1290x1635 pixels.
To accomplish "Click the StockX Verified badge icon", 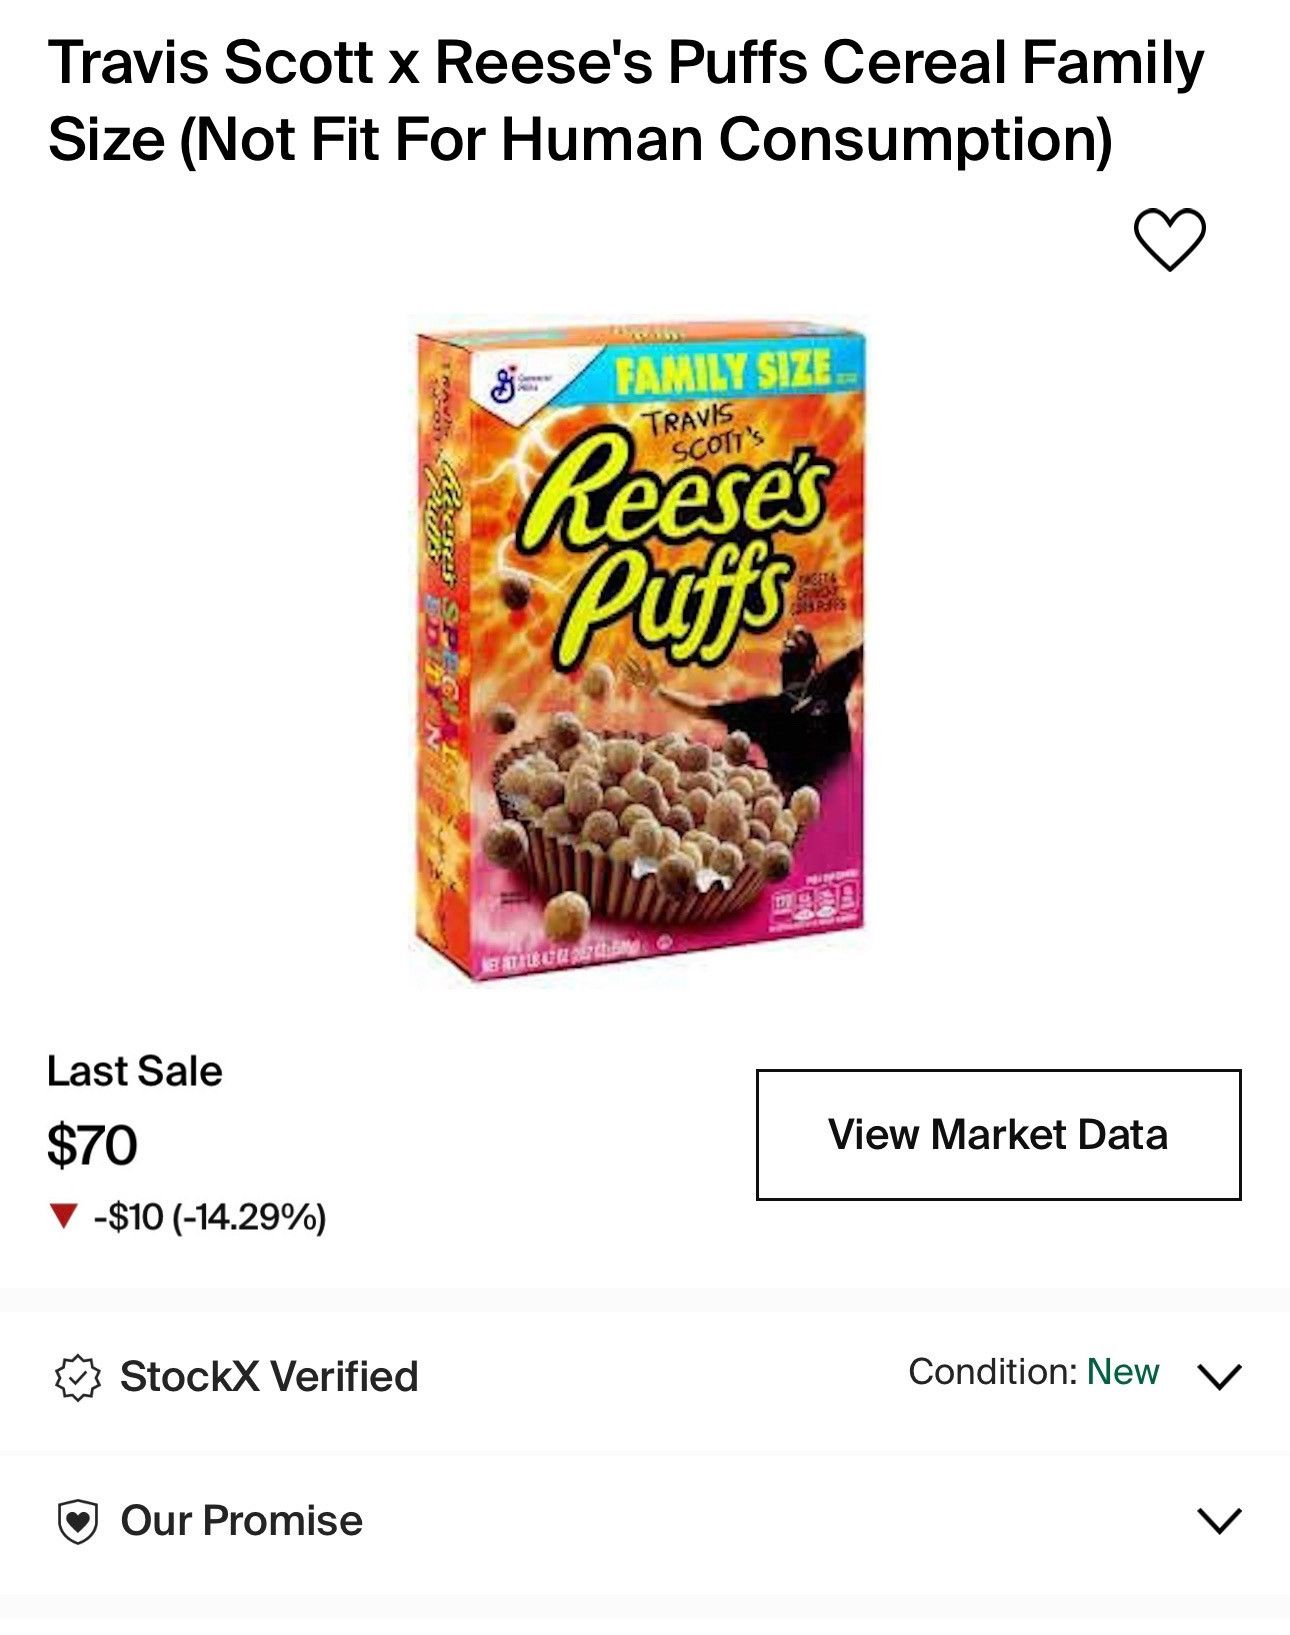I will (x=77, y=1377).
